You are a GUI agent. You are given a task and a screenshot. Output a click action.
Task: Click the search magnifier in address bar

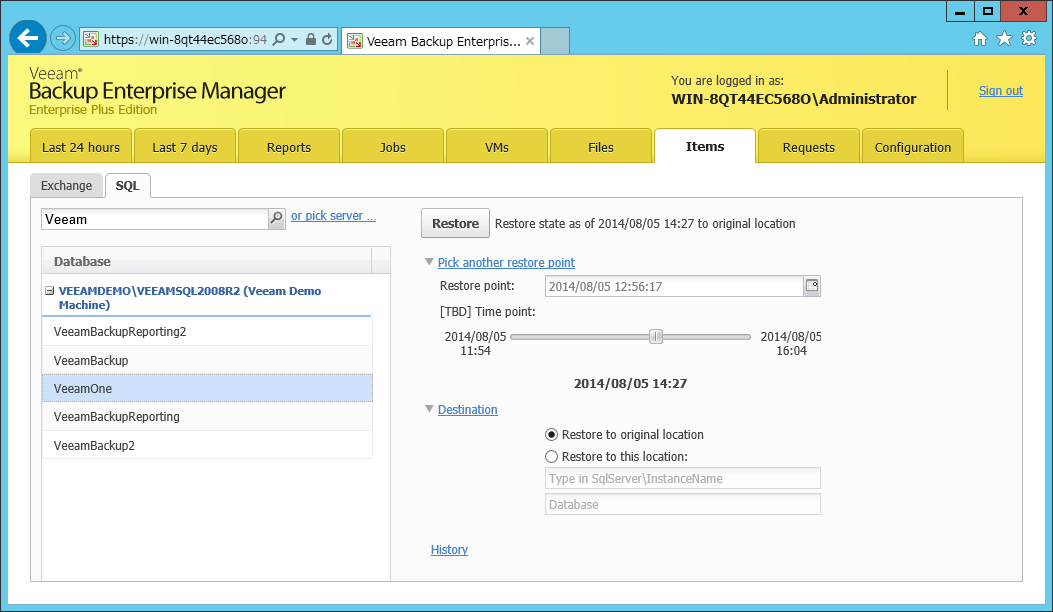point(279,40)
